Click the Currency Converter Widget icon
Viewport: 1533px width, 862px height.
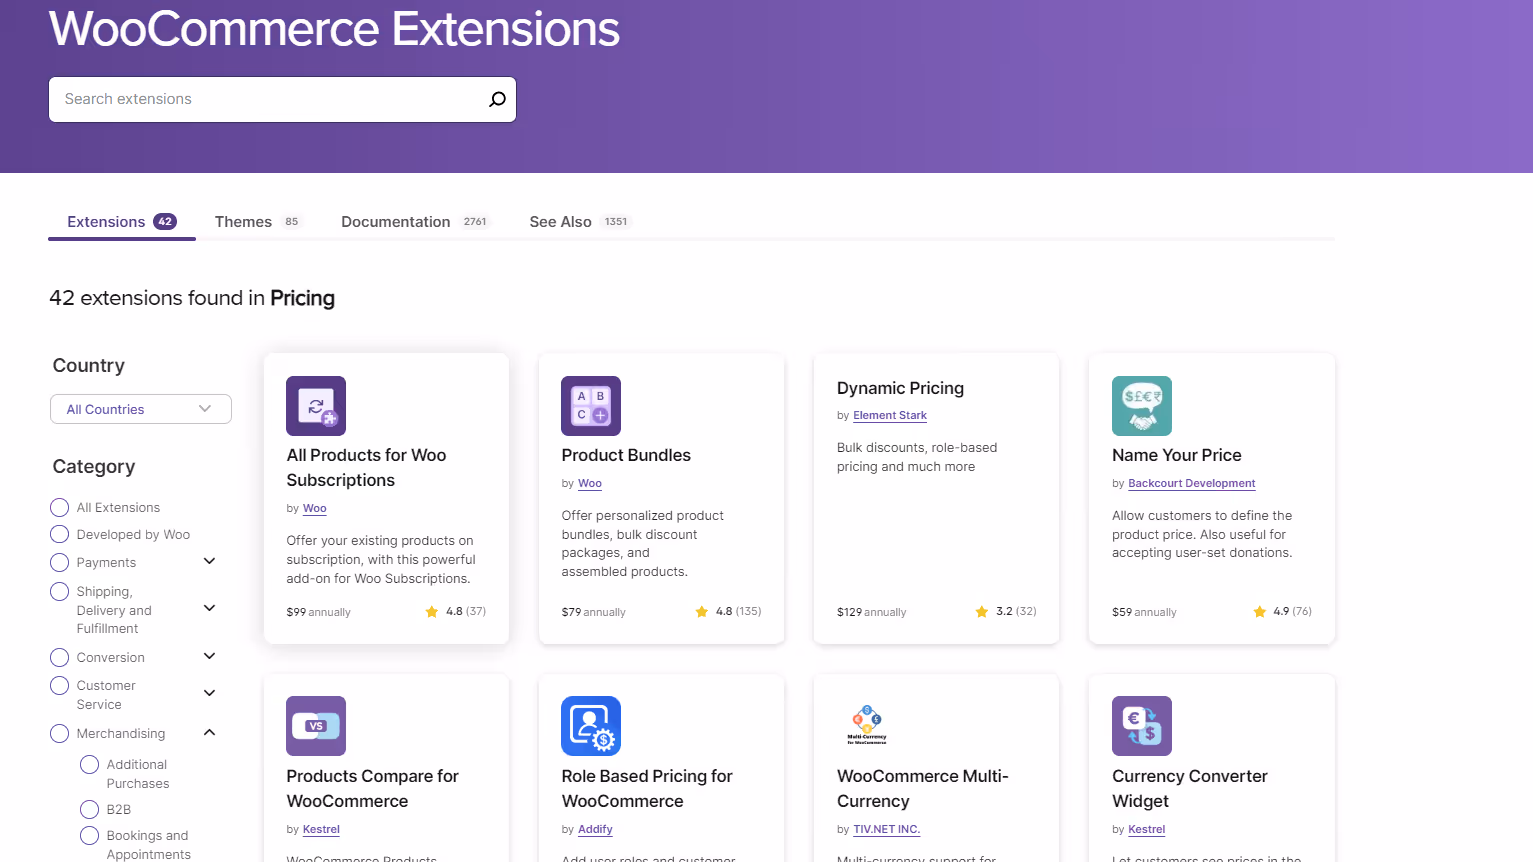point(1141,726)
